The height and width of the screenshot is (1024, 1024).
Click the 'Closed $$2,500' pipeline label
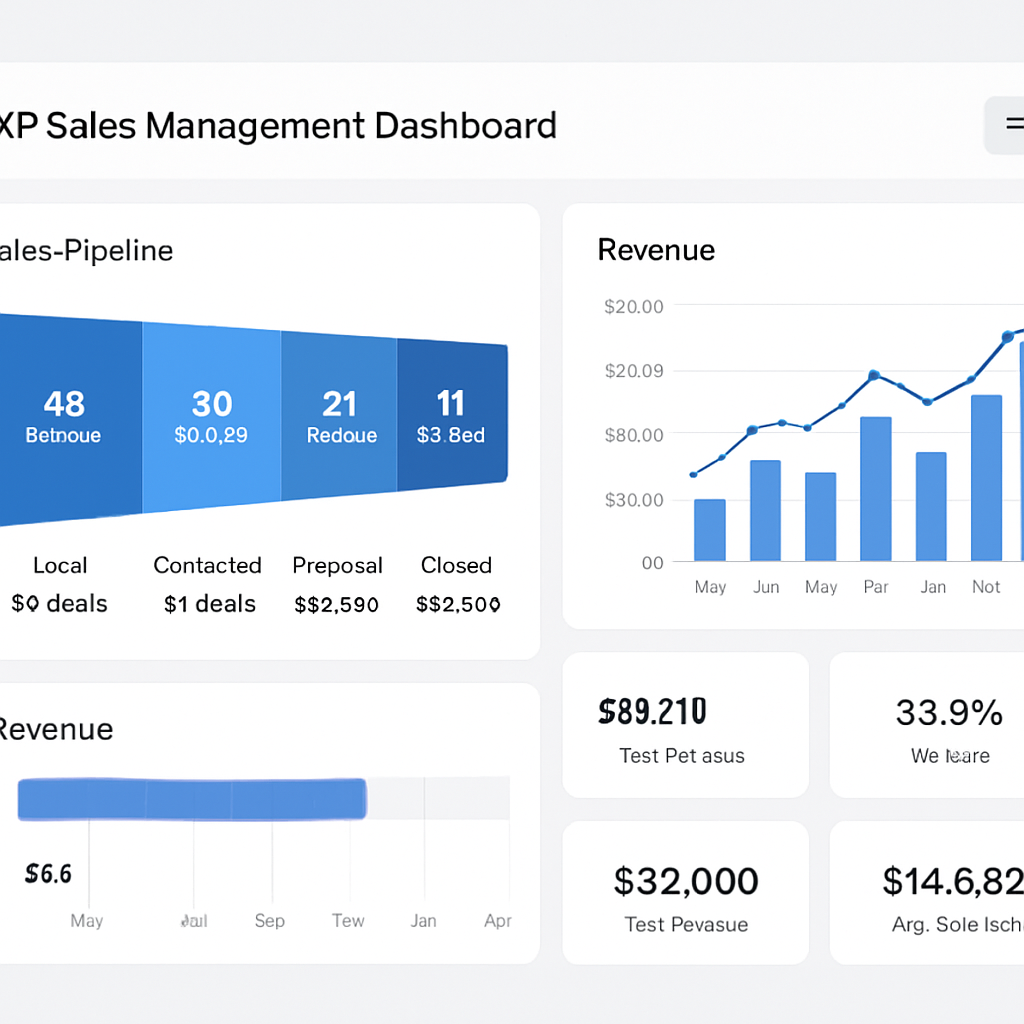tap(456, 584)
